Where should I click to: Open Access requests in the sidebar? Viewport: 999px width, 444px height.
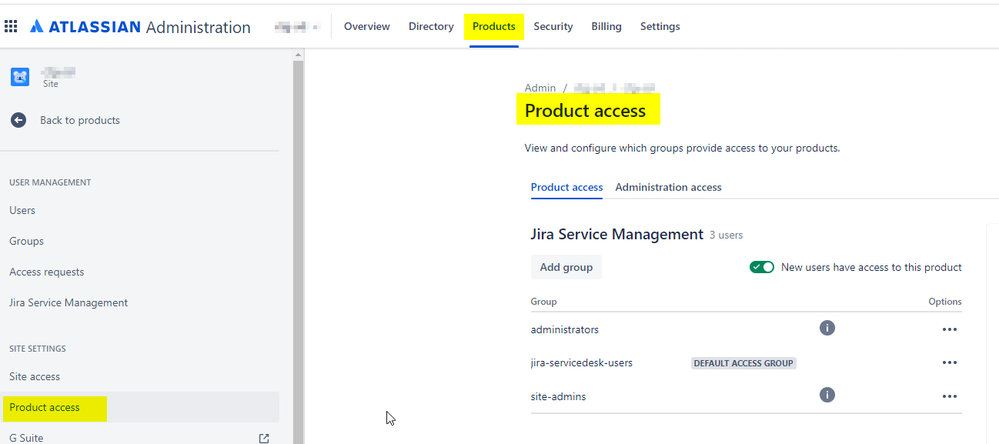point(47,272)
